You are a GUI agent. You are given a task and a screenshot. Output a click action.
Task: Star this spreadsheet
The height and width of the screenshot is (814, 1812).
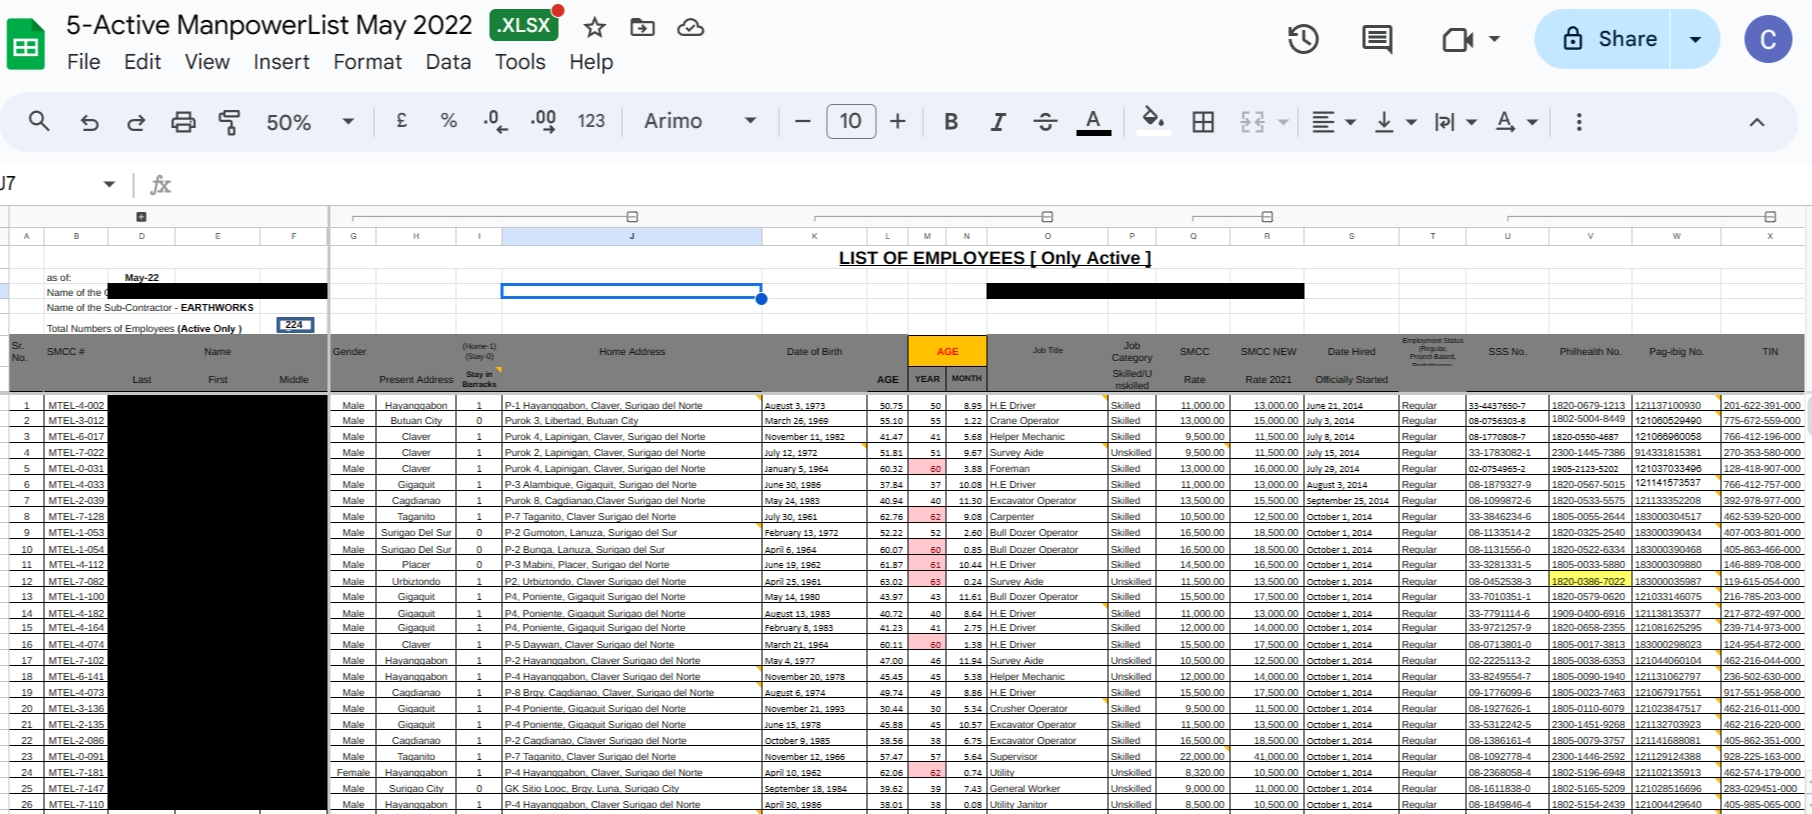coord(595,28)
